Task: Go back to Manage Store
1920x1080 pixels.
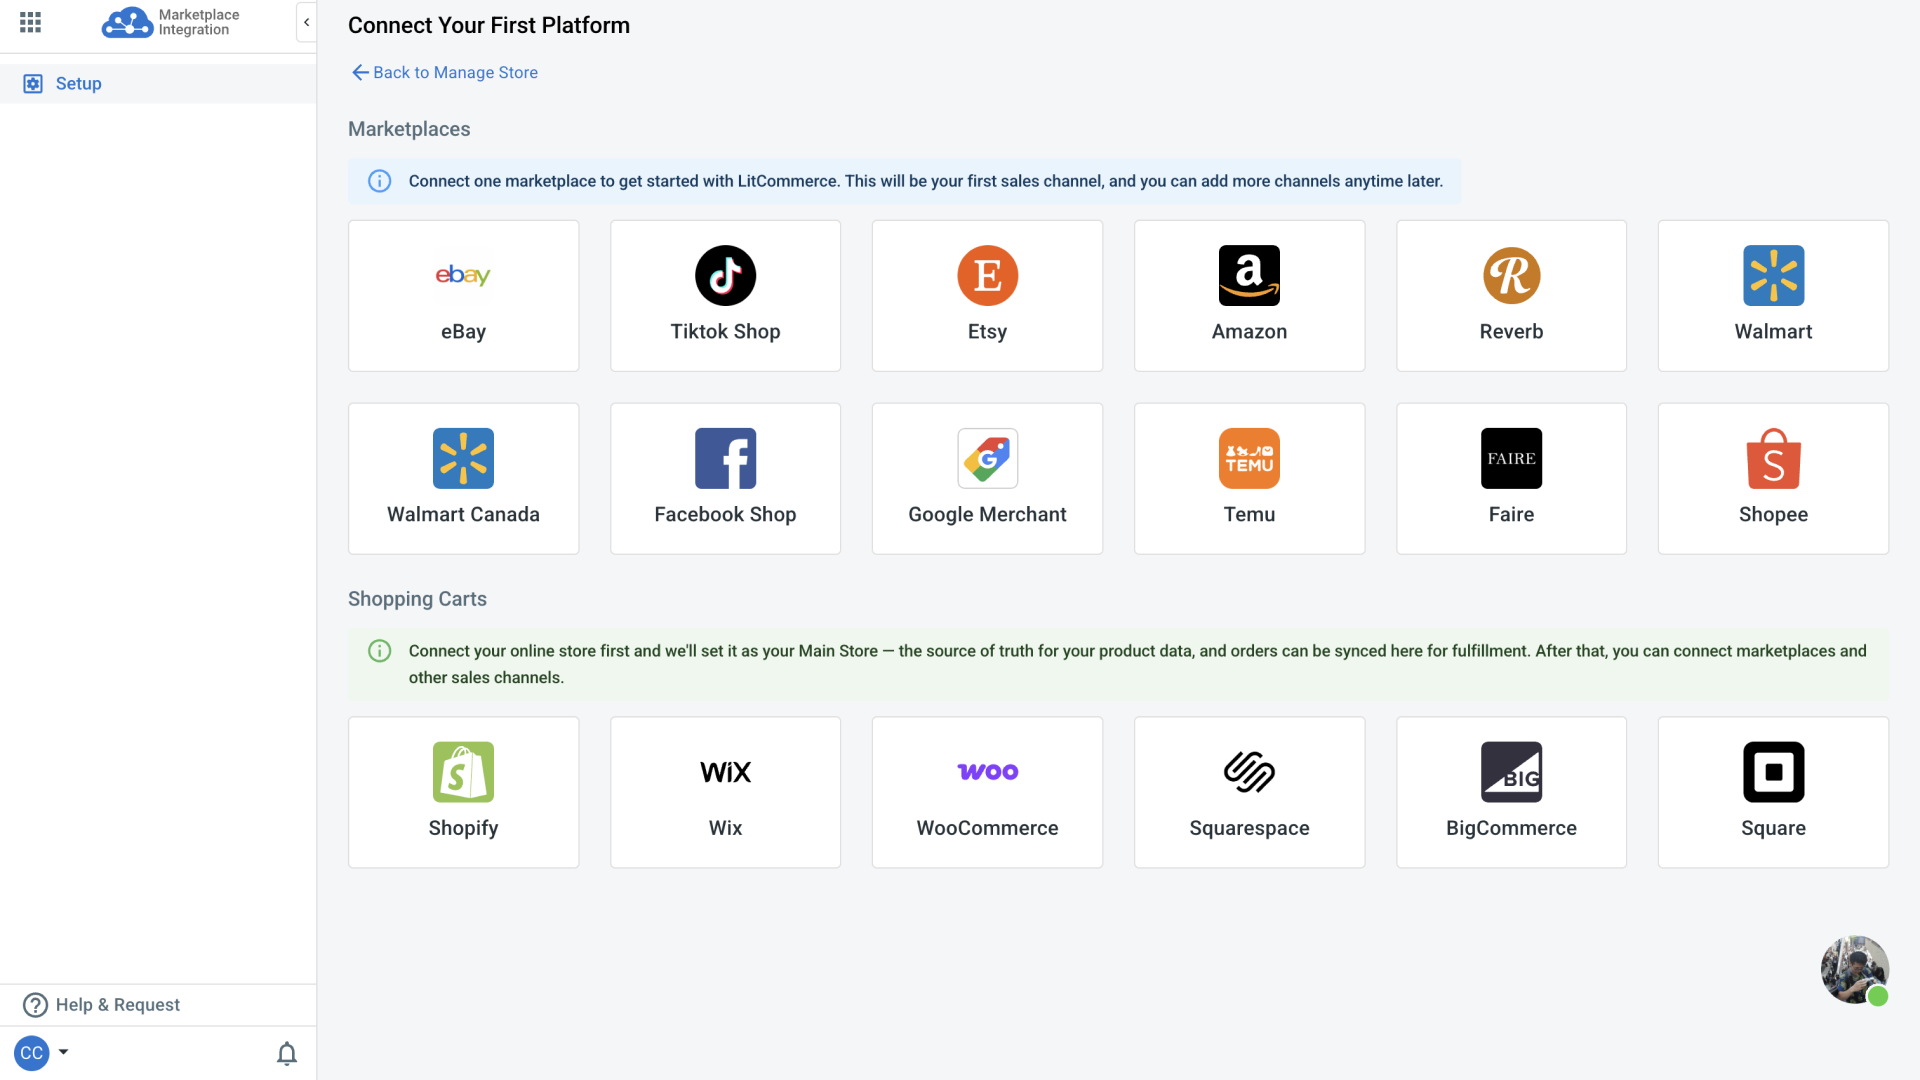Action: (445, 72)
